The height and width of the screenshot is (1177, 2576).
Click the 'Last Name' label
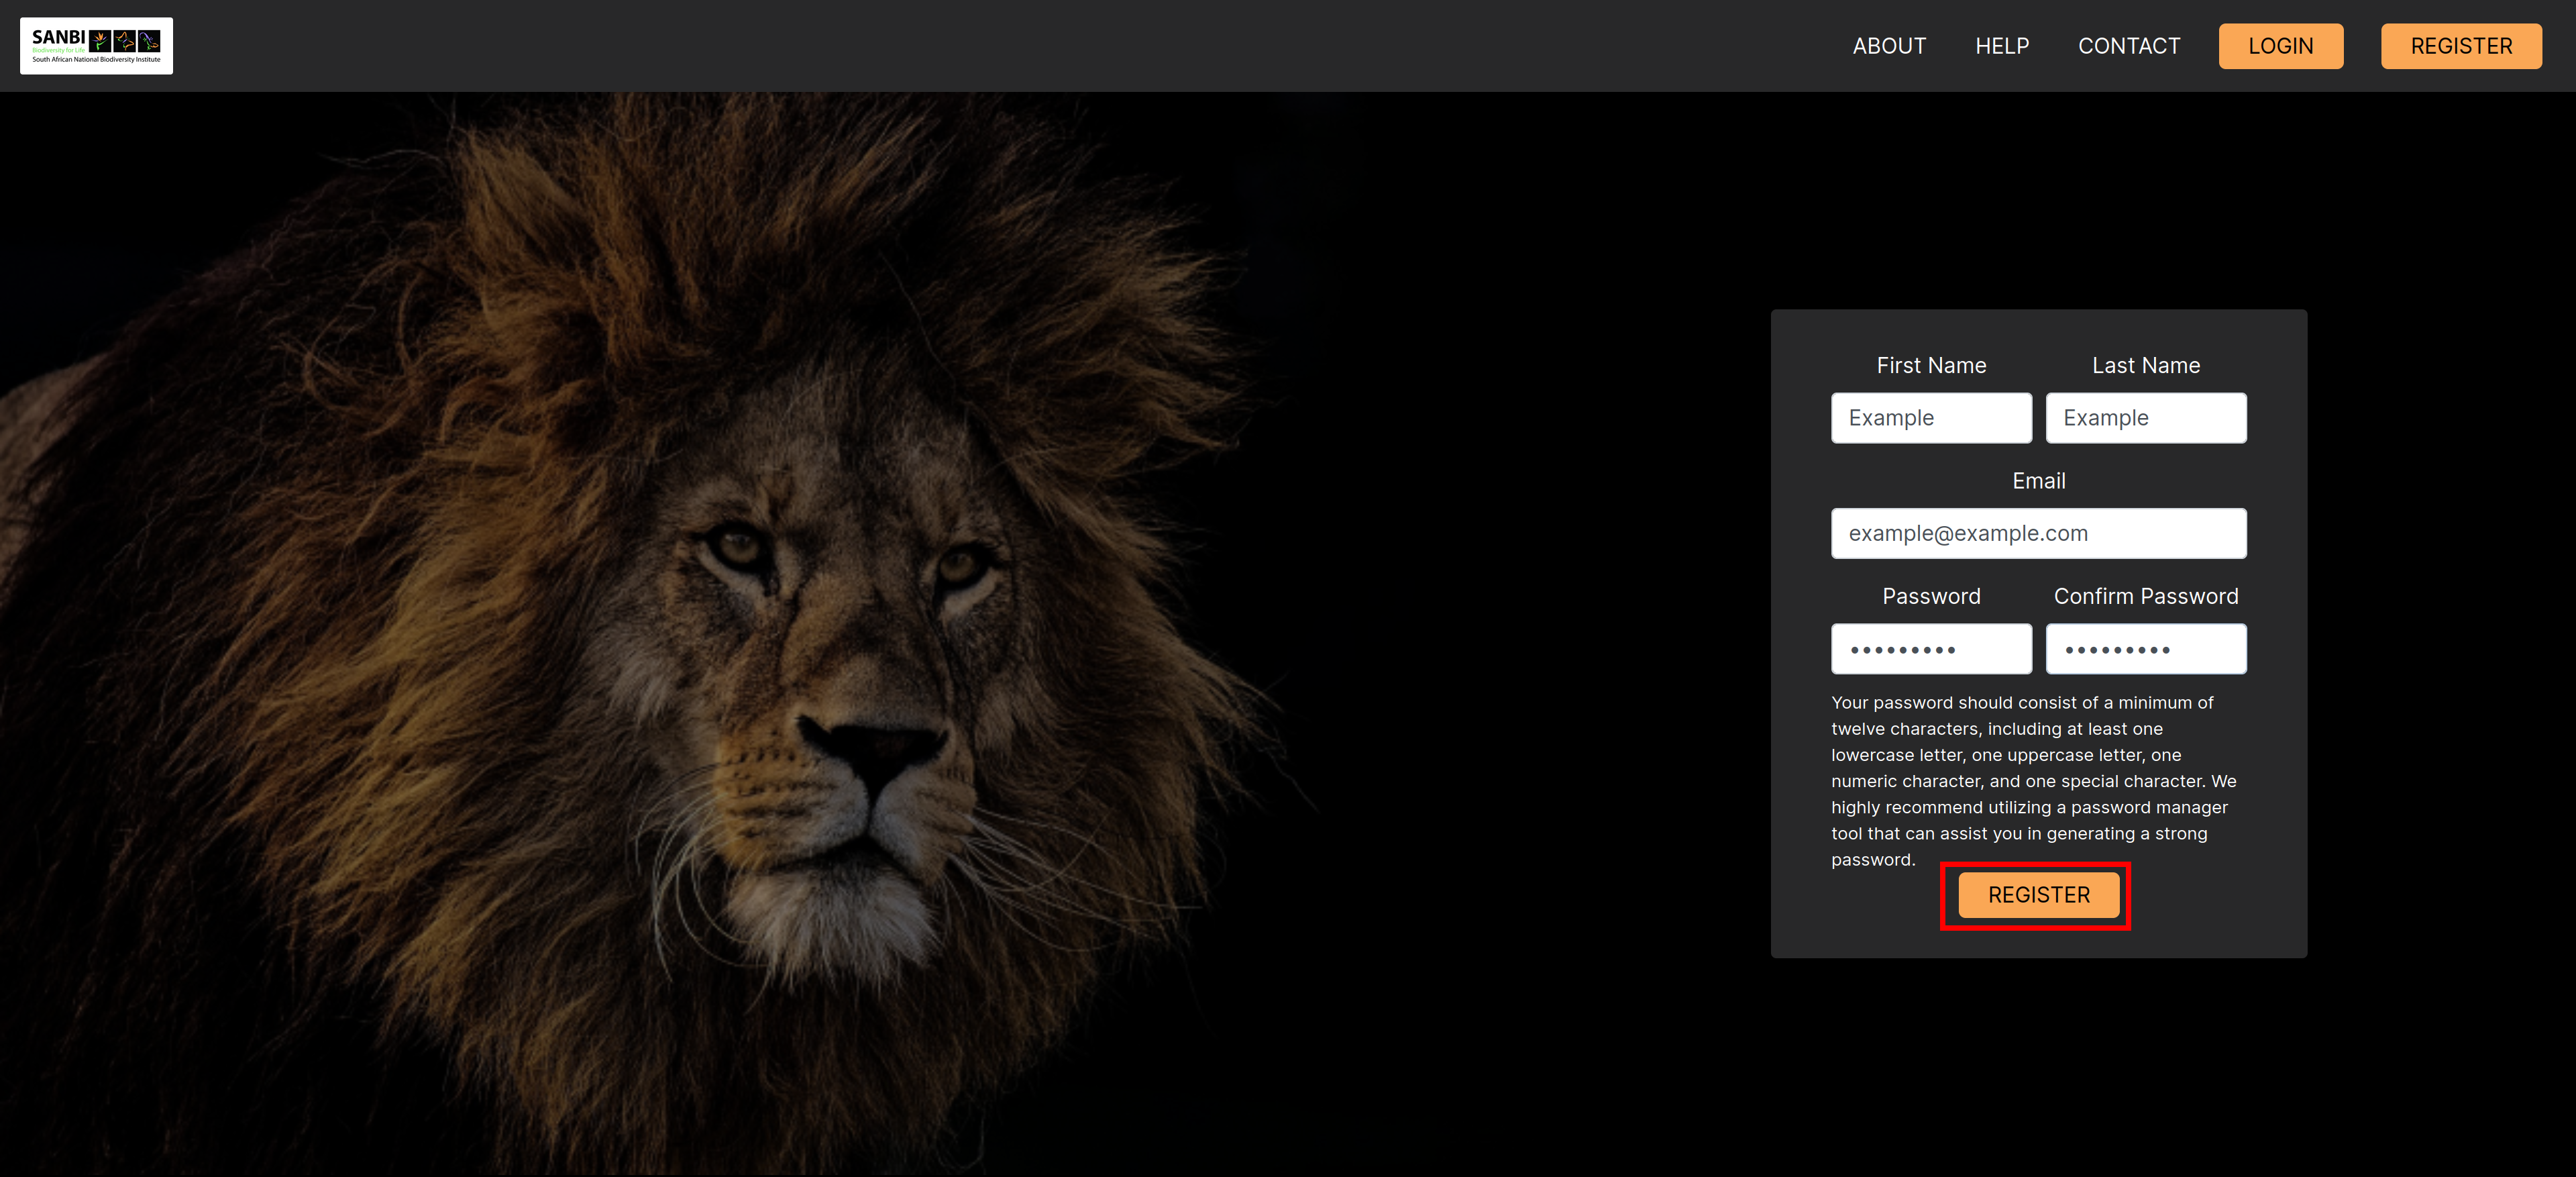coord(2145,365)
